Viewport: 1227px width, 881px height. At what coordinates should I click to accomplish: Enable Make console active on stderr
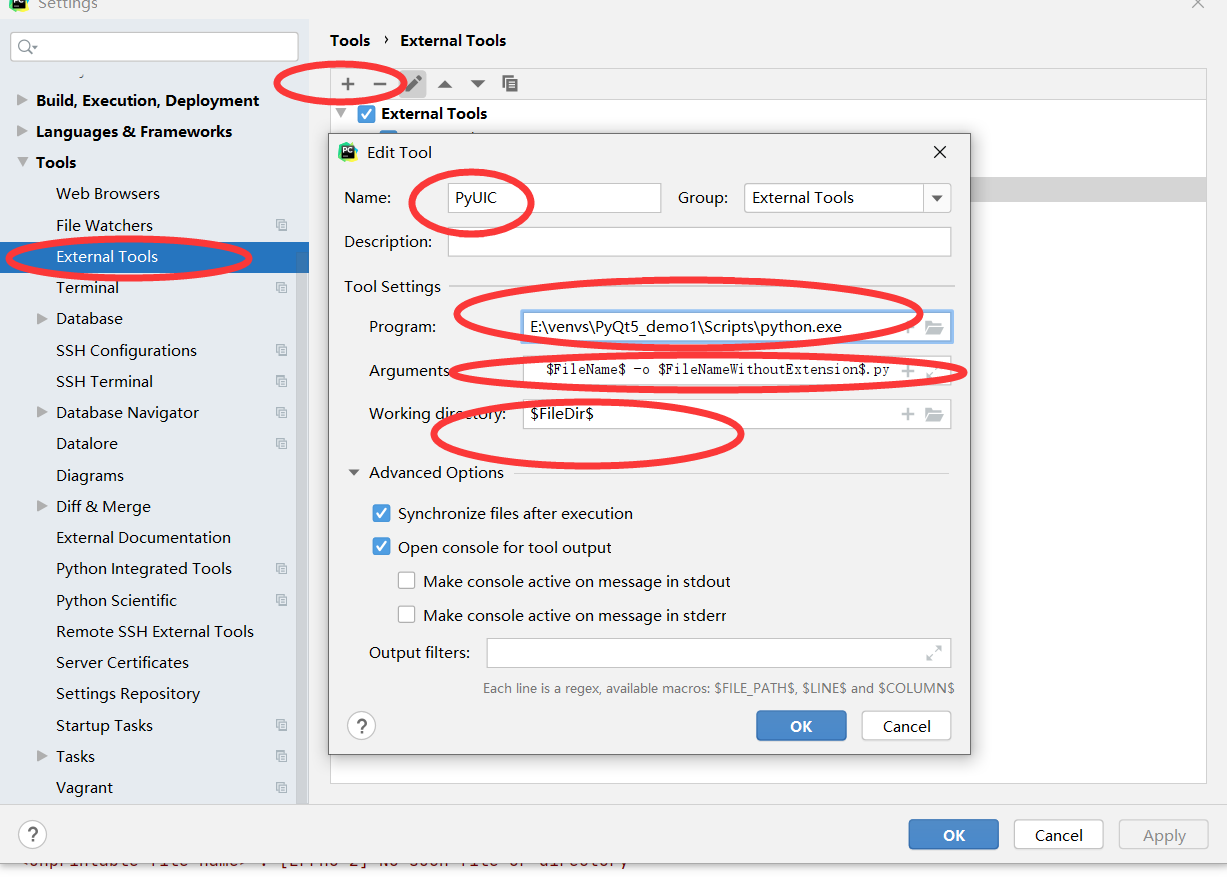(406, 615)
